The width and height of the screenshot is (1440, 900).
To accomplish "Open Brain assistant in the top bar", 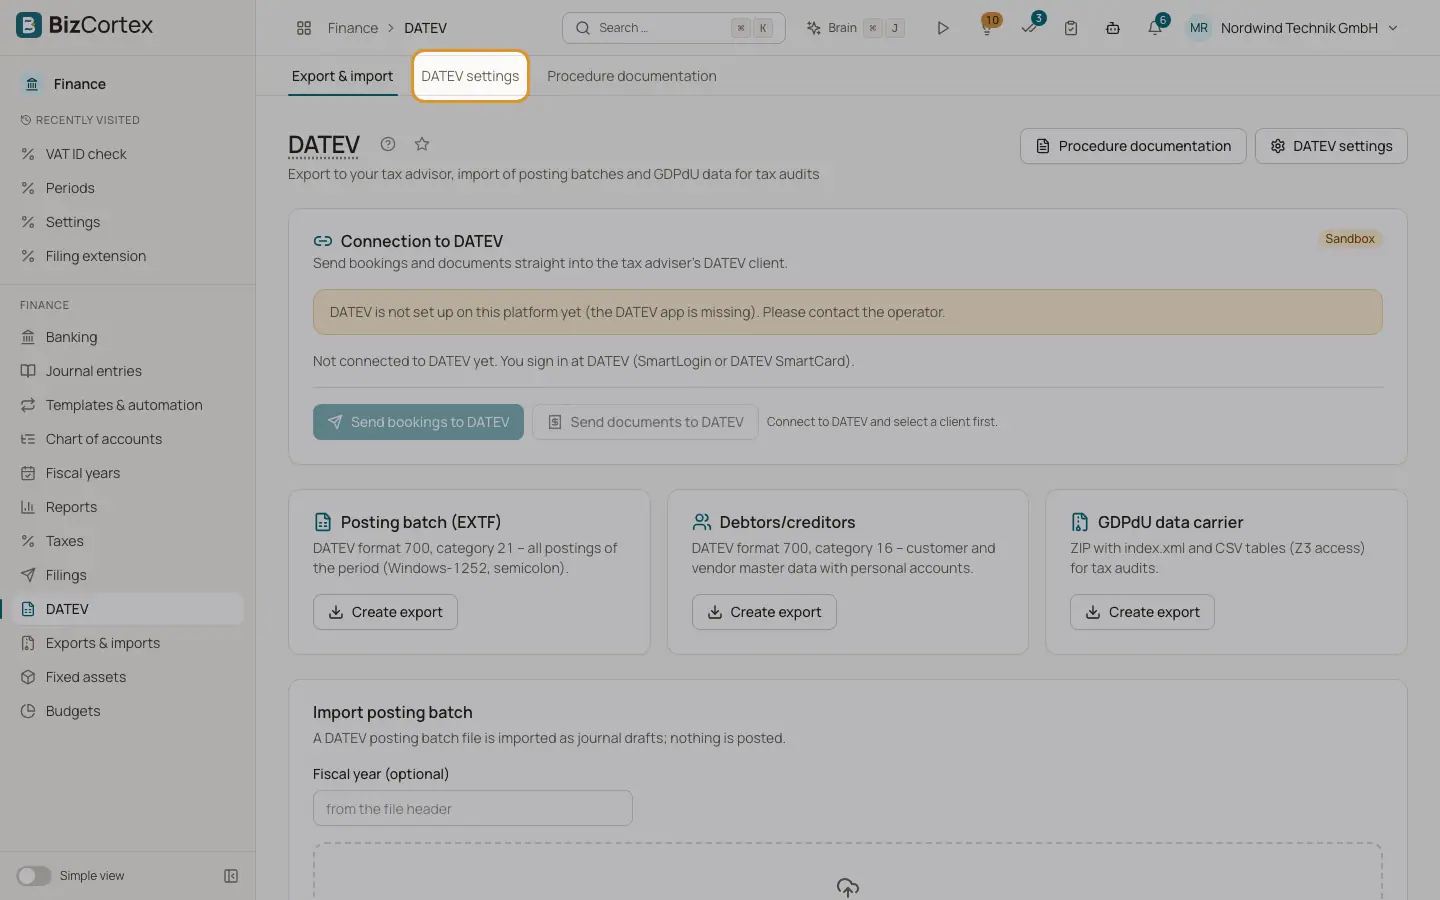I will (x=855, y=28).
